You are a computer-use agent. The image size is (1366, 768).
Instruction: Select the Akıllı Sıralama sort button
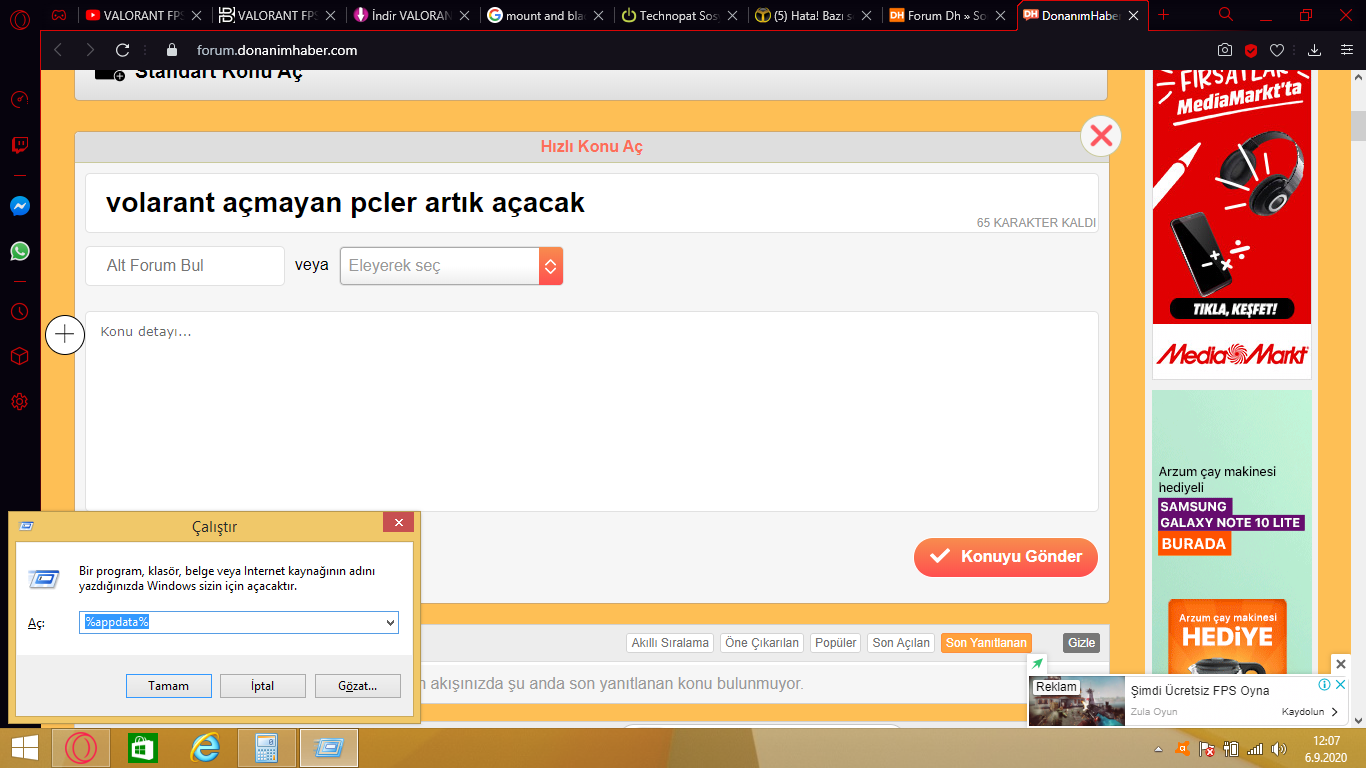tap(670, 643)
